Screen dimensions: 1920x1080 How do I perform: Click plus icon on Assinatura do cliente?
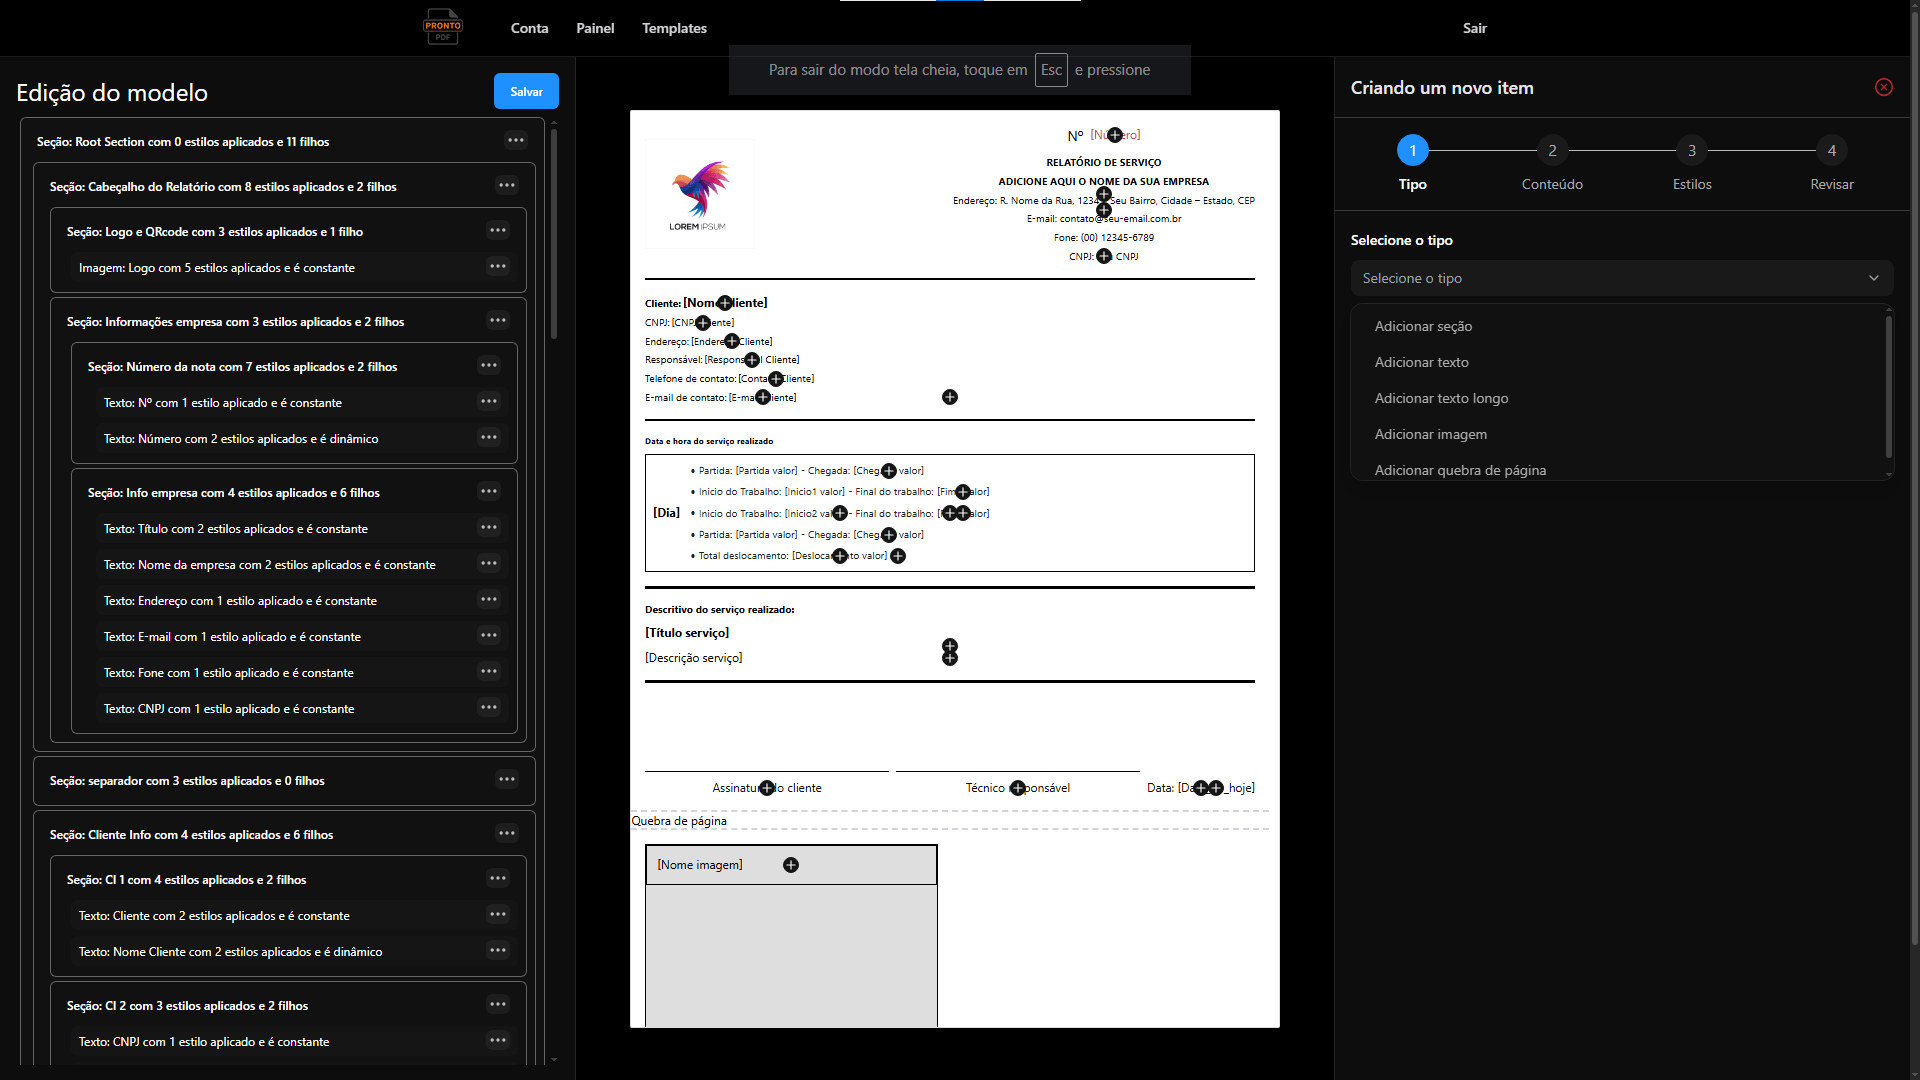[767, 788]
